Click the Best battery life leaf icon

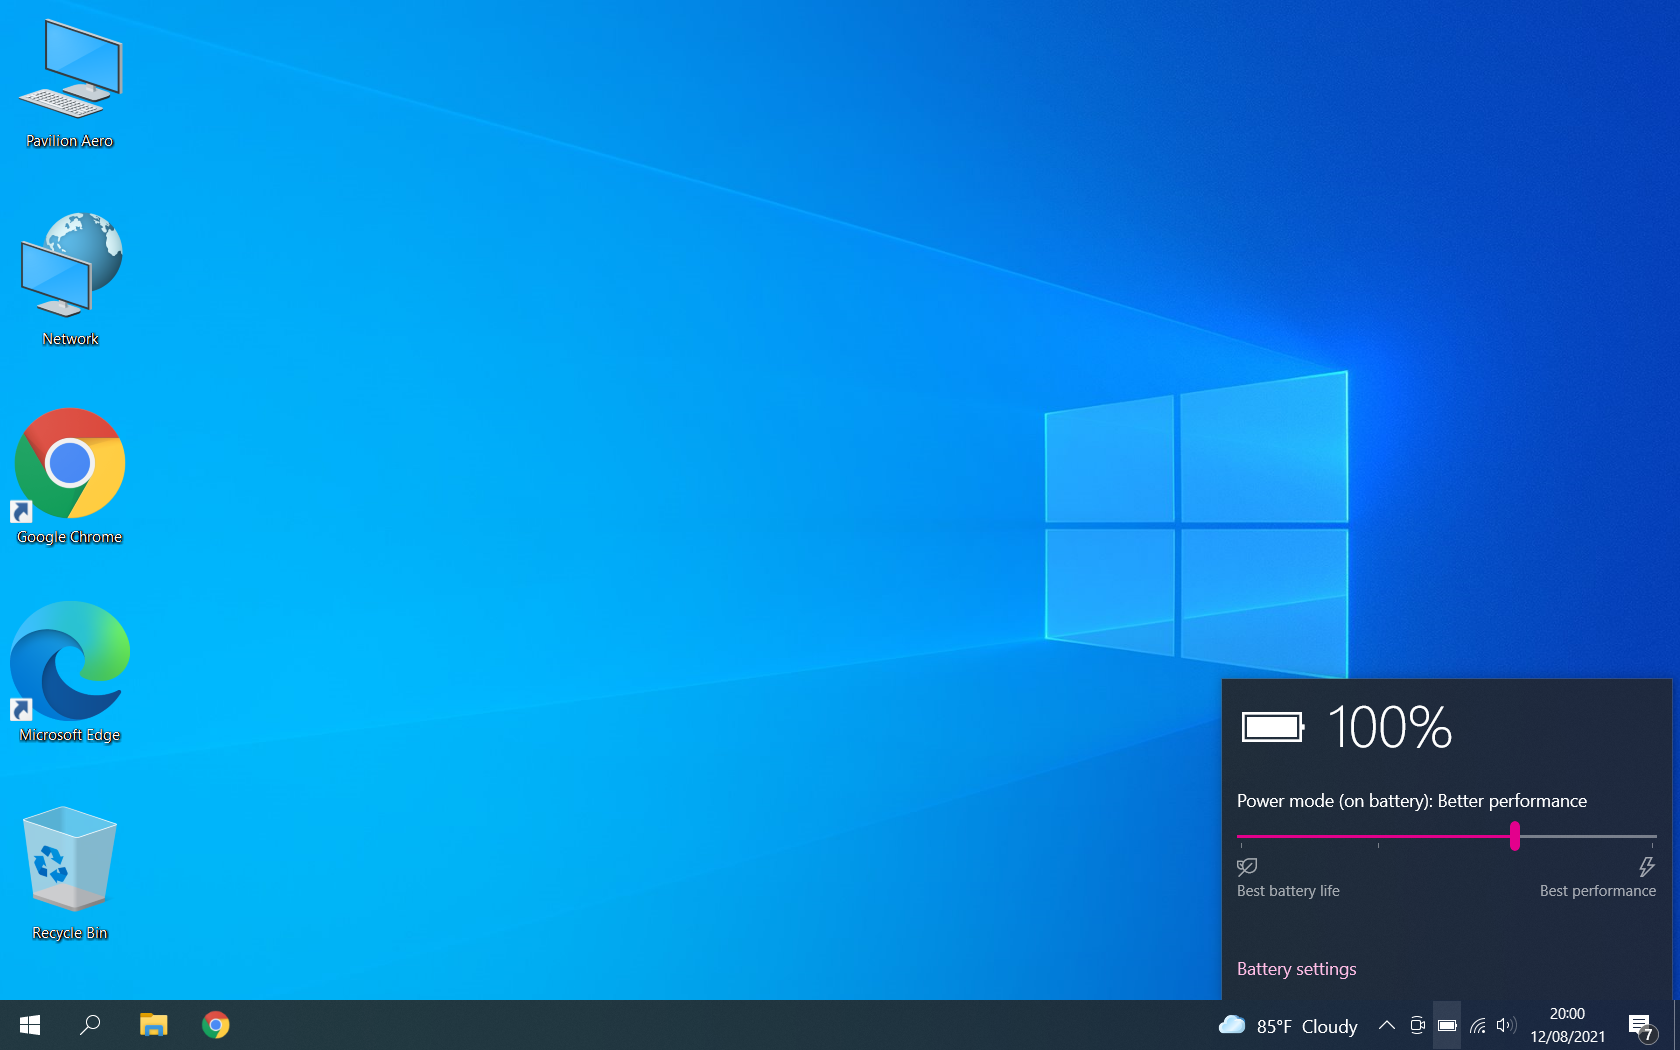point(1247,866)
